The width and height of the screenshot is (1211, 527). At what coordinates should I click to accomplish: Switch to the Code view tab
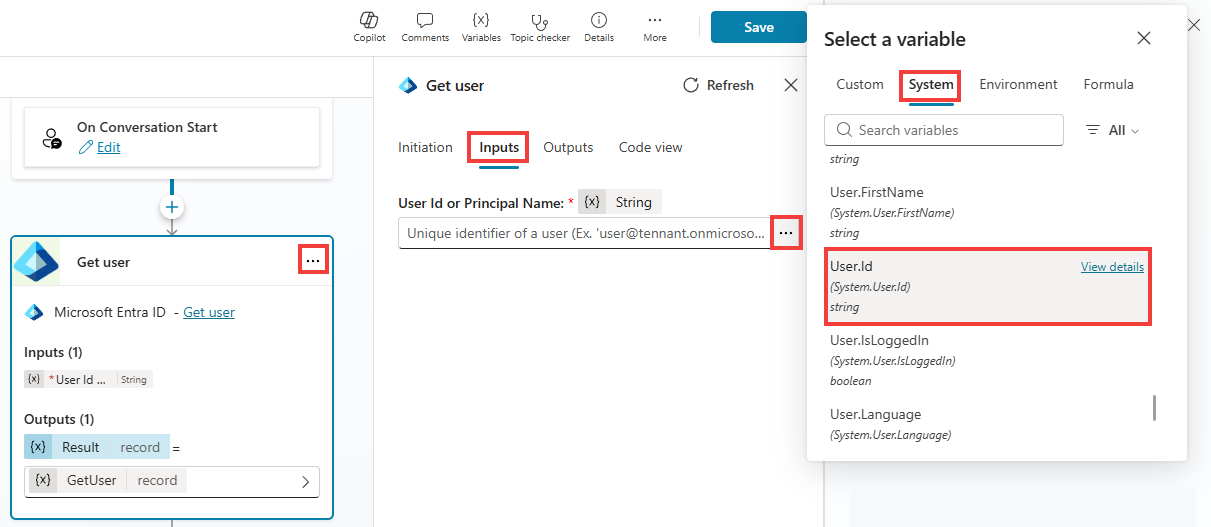(x=650, y=148)
